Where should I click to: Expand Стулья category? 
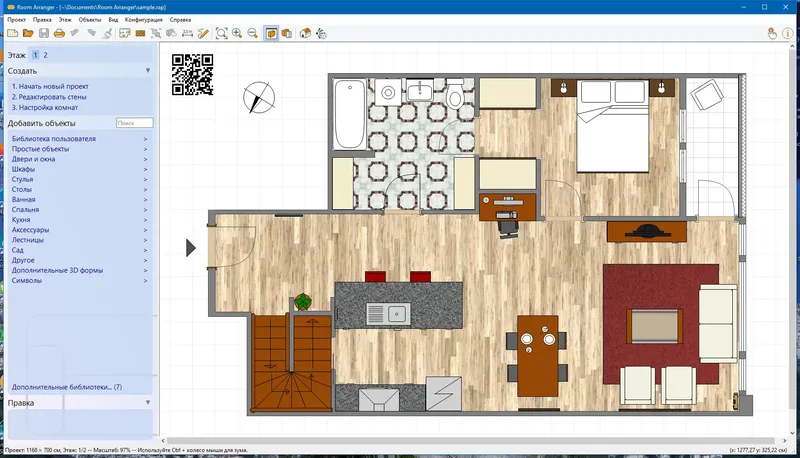coord(80,179)
